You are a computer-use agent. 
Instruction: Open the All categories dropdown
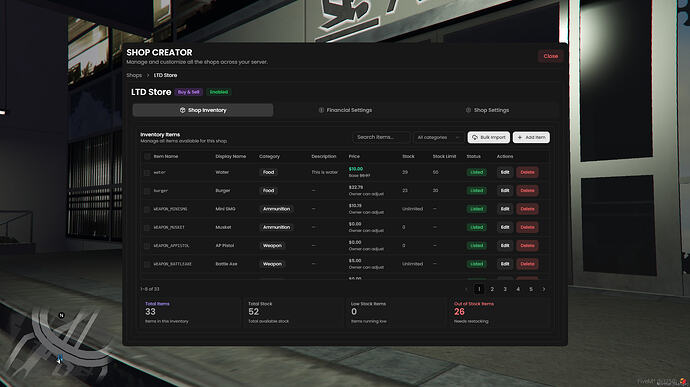439,137
